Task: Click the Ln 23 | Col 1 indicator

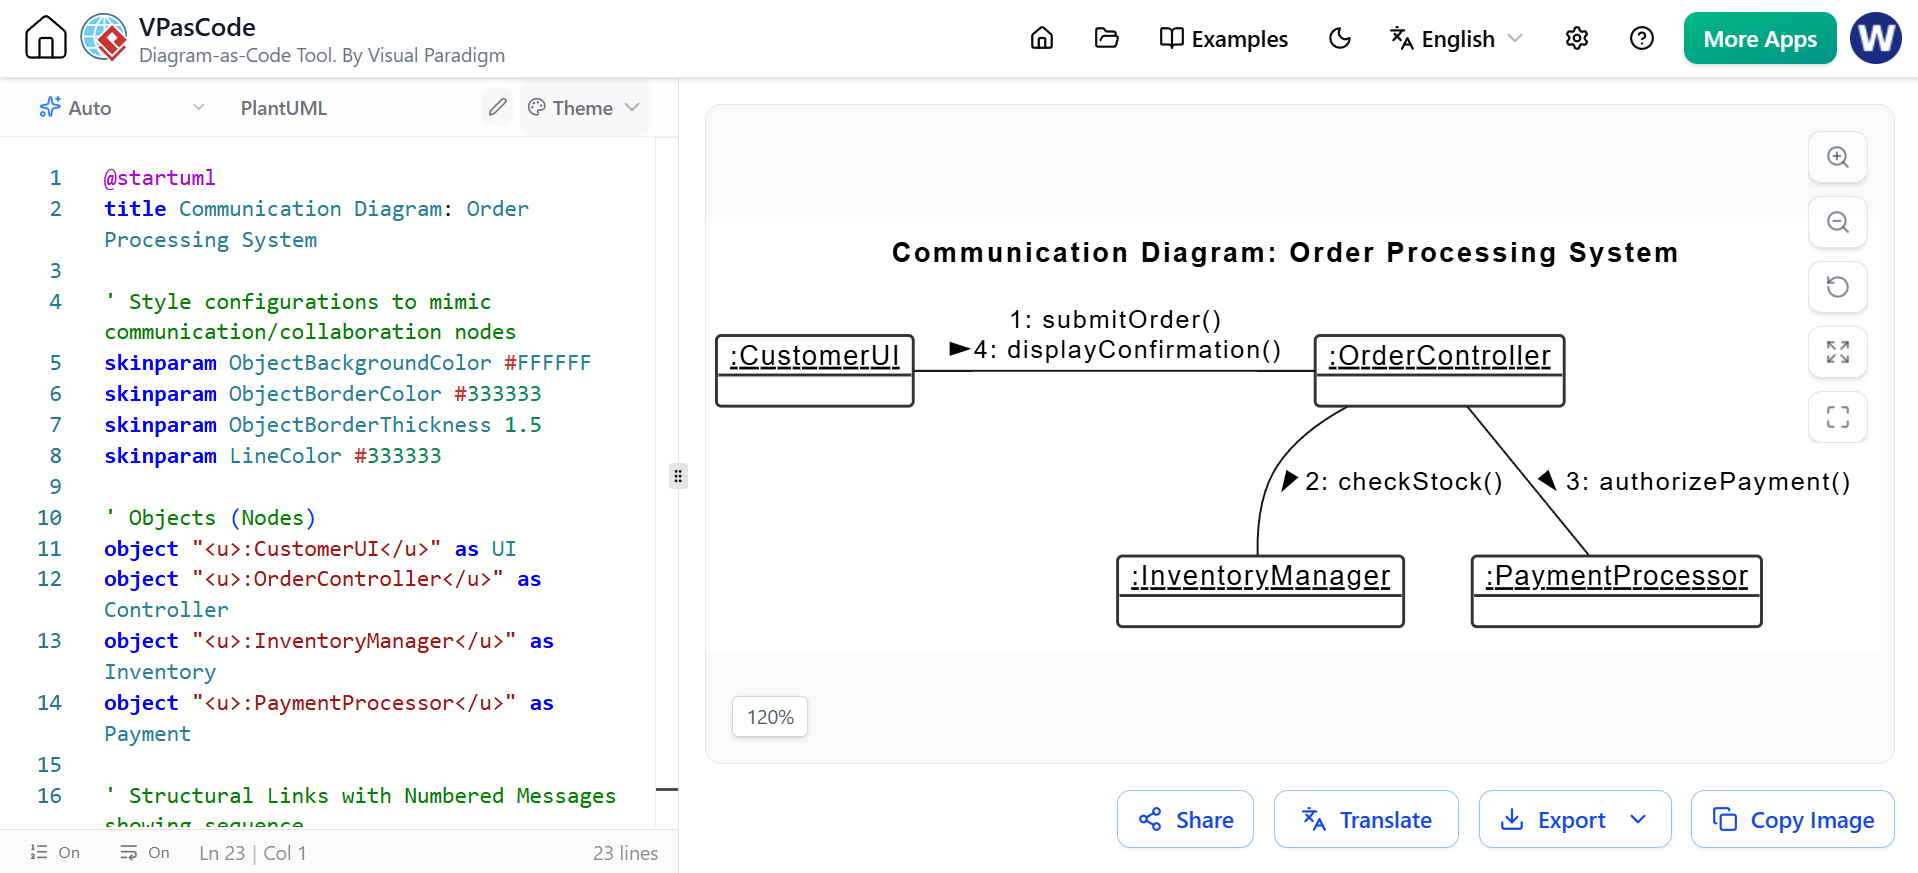Action: (x=253, y=853)
